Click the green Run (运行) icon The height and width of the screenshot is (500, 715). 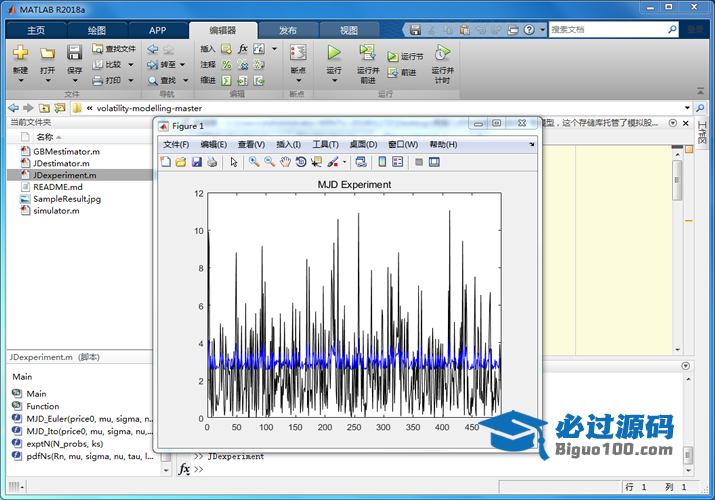click(x=334, y=52)
